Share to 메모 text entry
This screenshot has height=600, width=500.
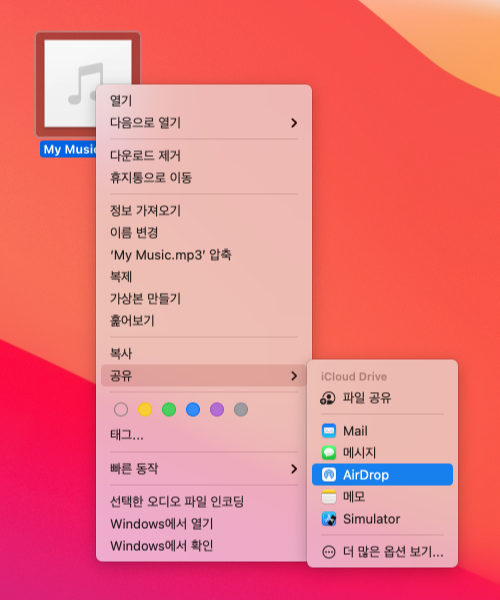[x=354, y=497]
